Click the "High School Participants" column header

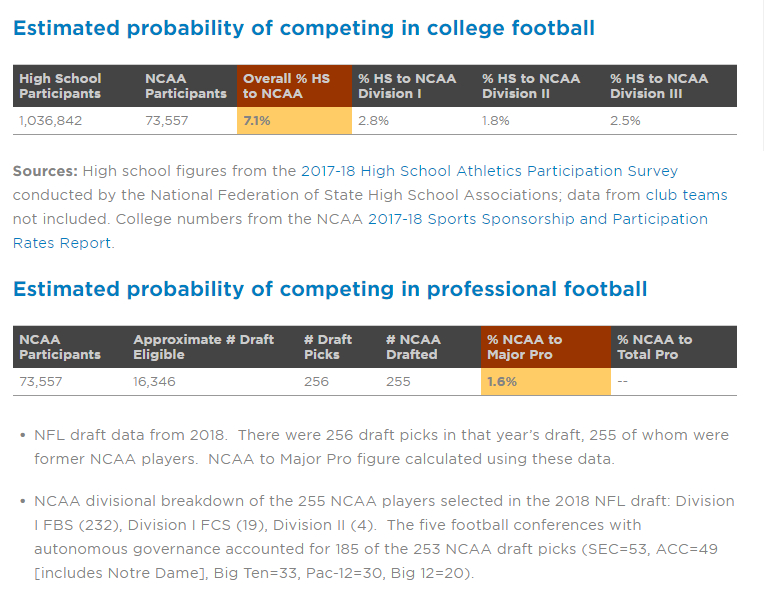[x=60, y=86]
